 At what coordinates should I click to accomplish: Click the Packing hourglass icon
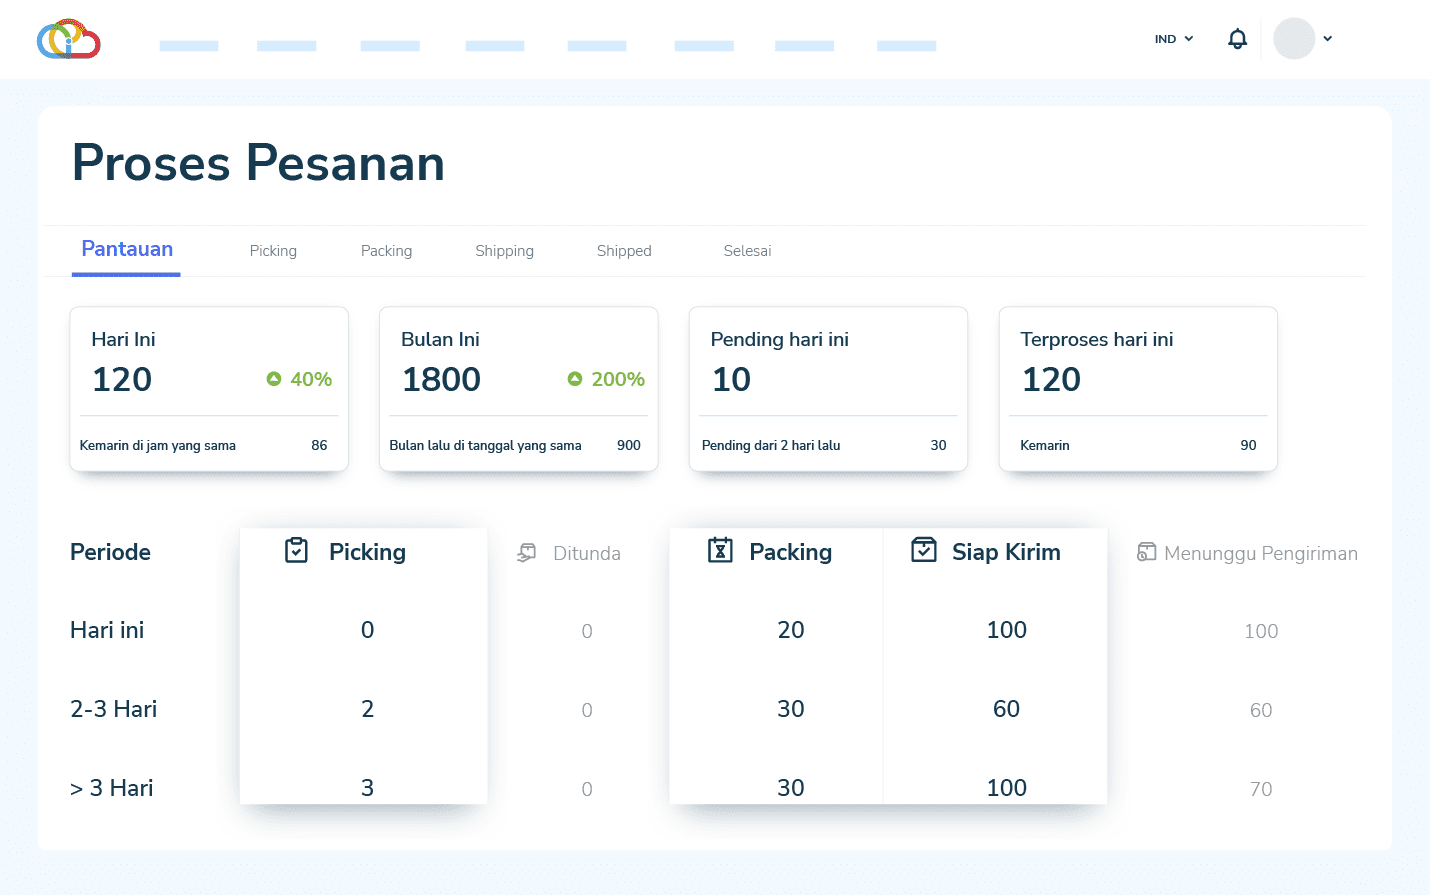pyautogui.click(x=720, y=551)
